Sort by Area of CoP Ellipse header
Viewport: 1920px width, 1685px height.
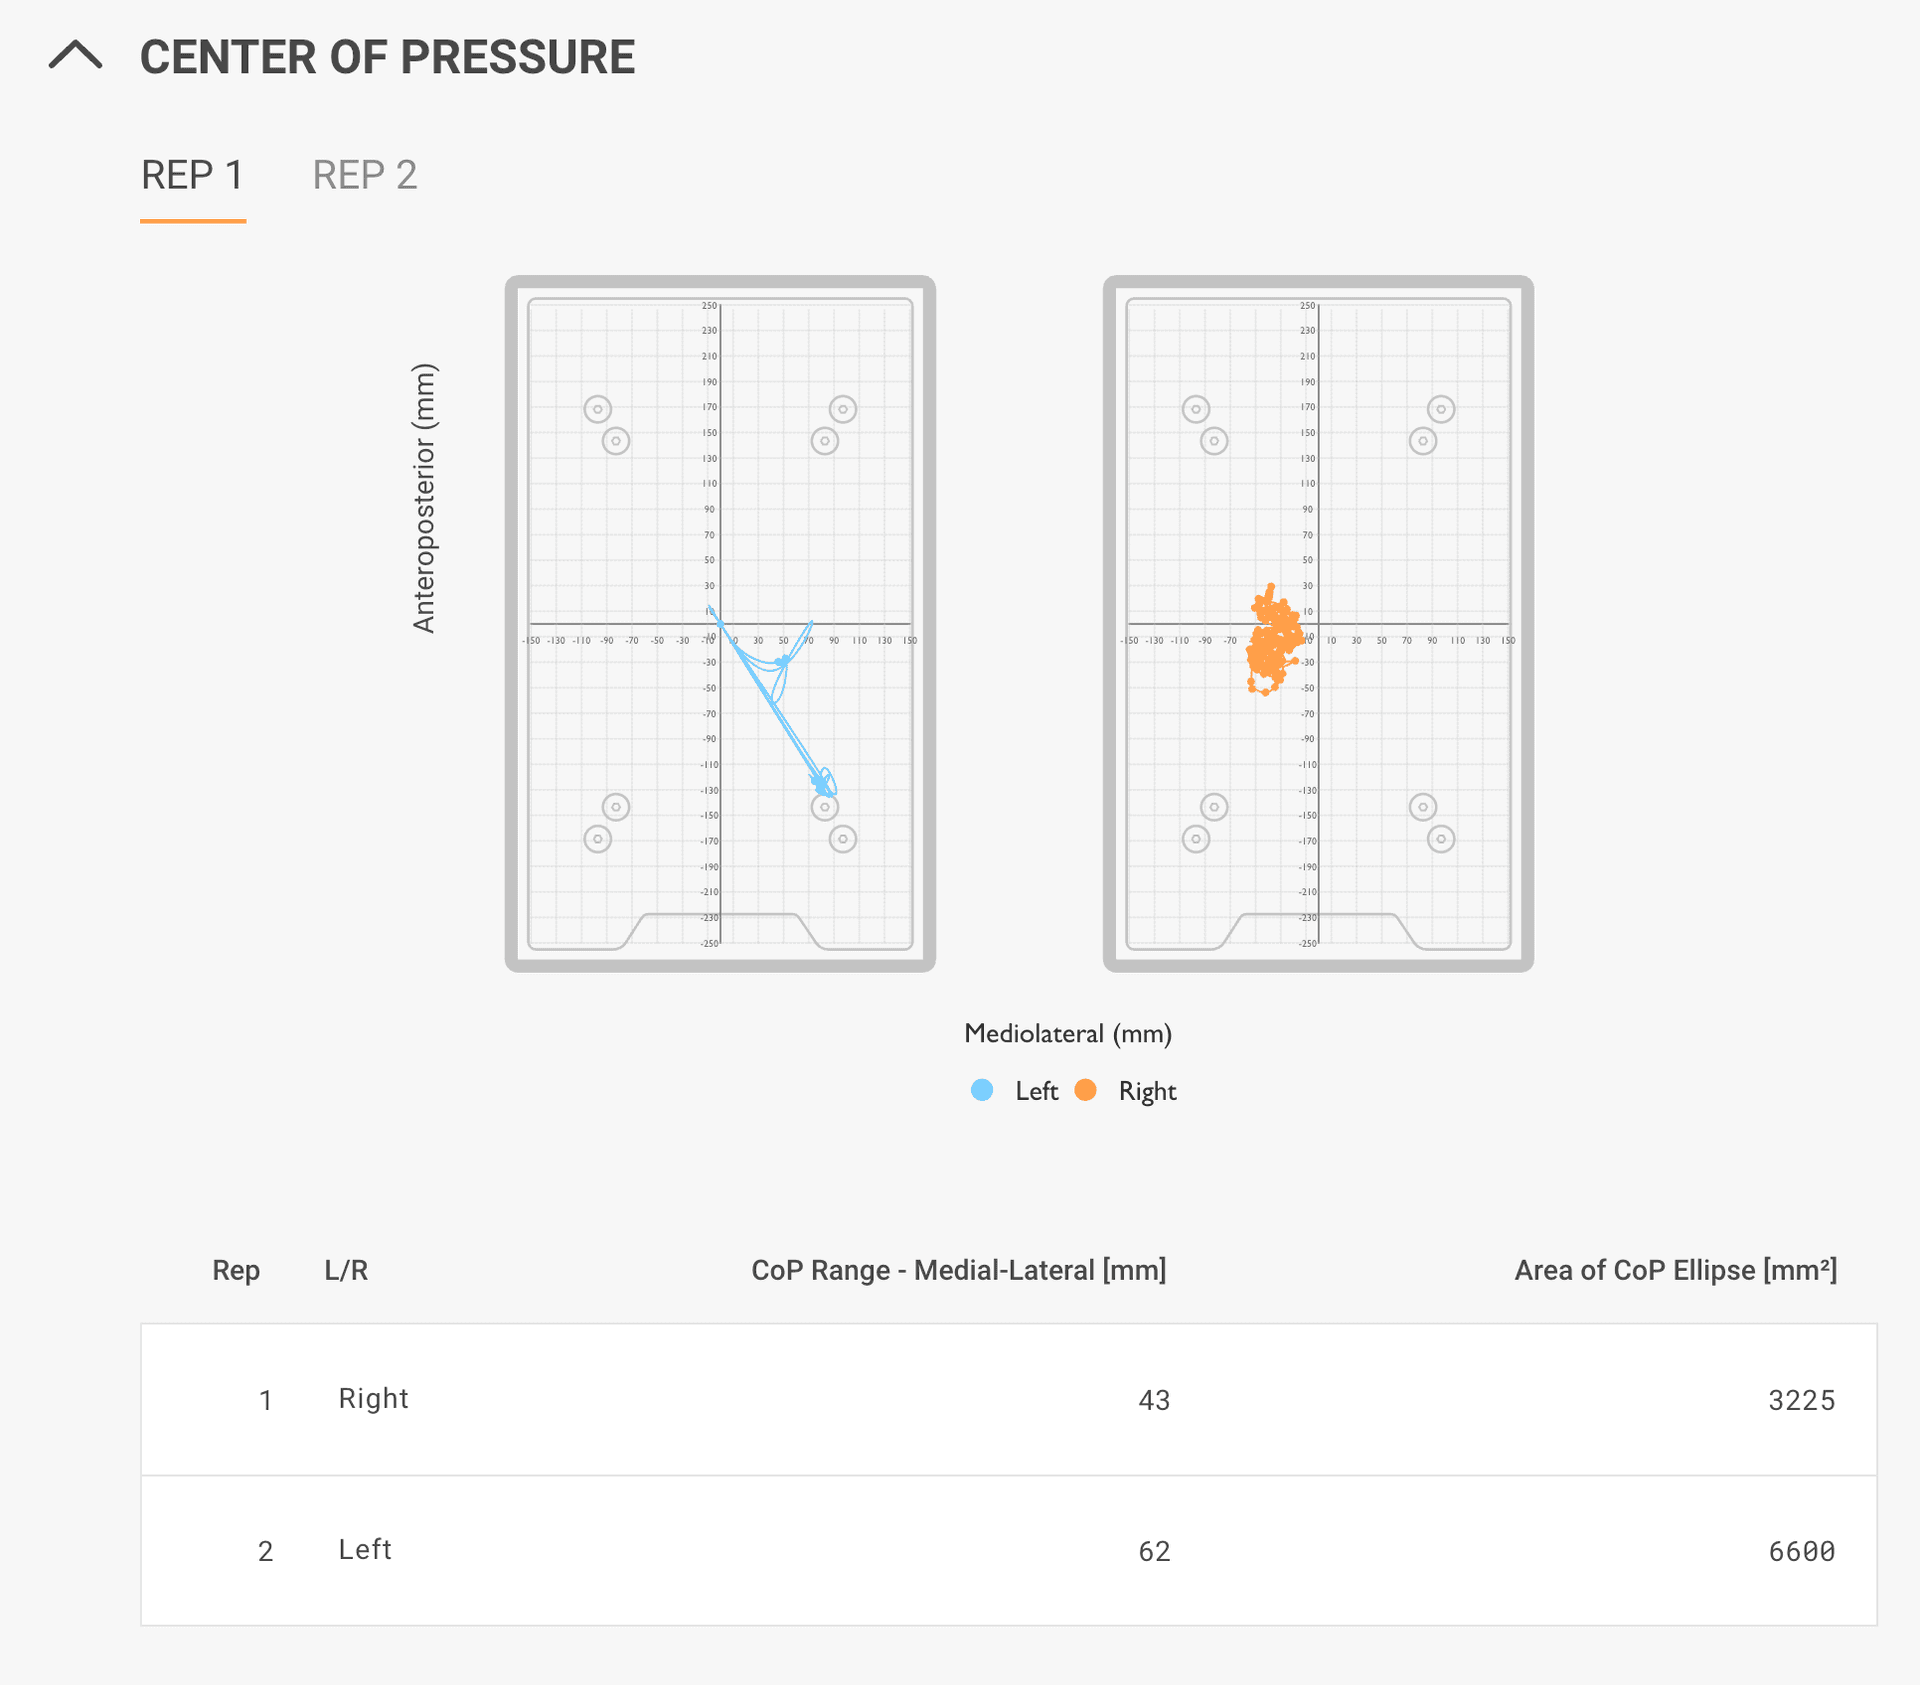click(1675, 1270)
